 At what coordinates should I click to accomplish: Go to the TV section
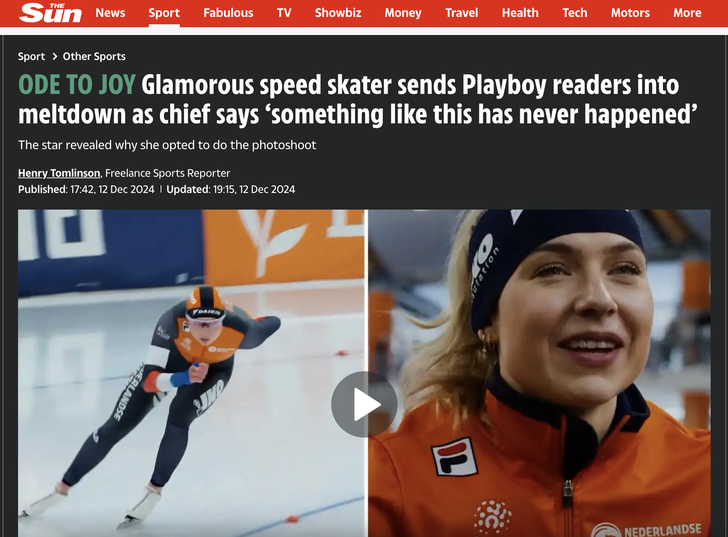pos(284,13)
